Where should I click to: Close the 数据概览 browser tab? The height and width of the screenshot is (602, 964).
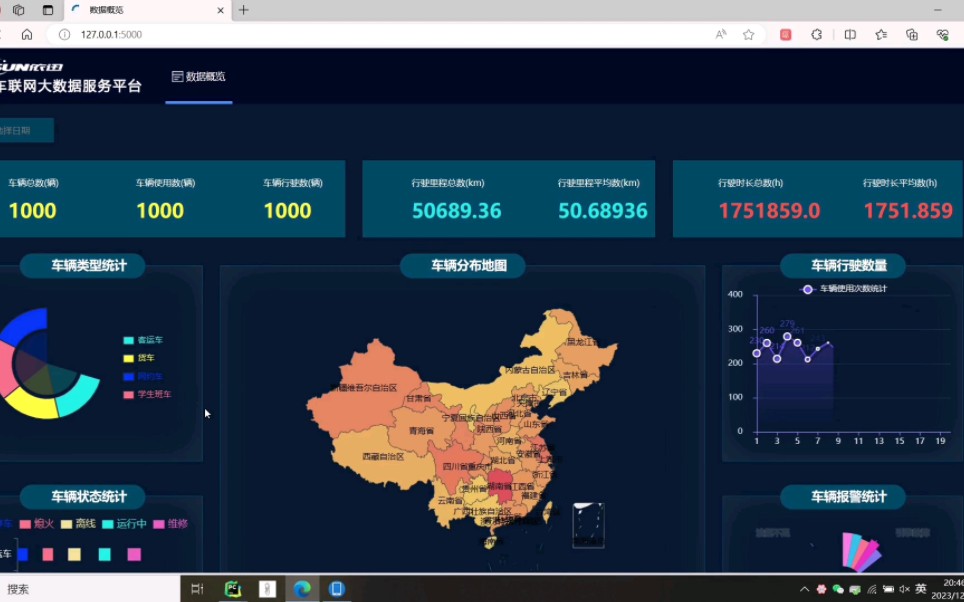point(221,10)
